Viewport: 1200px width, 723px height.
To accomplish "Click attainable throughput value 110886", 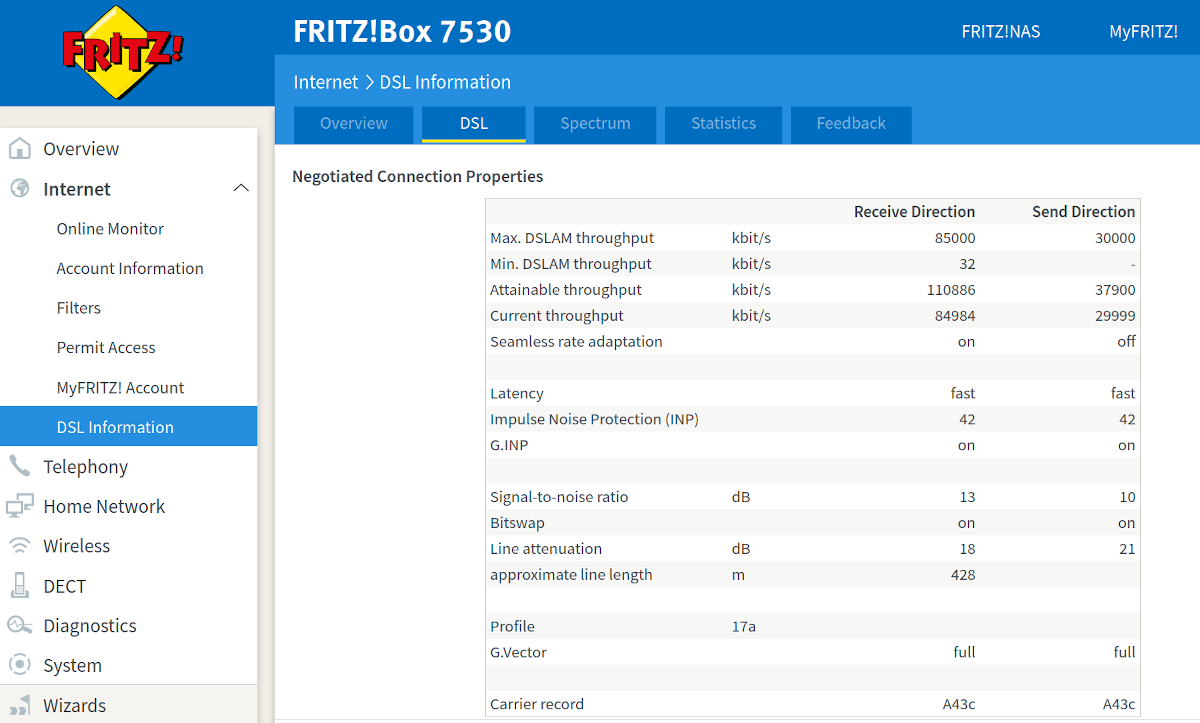I will [951, 290].
